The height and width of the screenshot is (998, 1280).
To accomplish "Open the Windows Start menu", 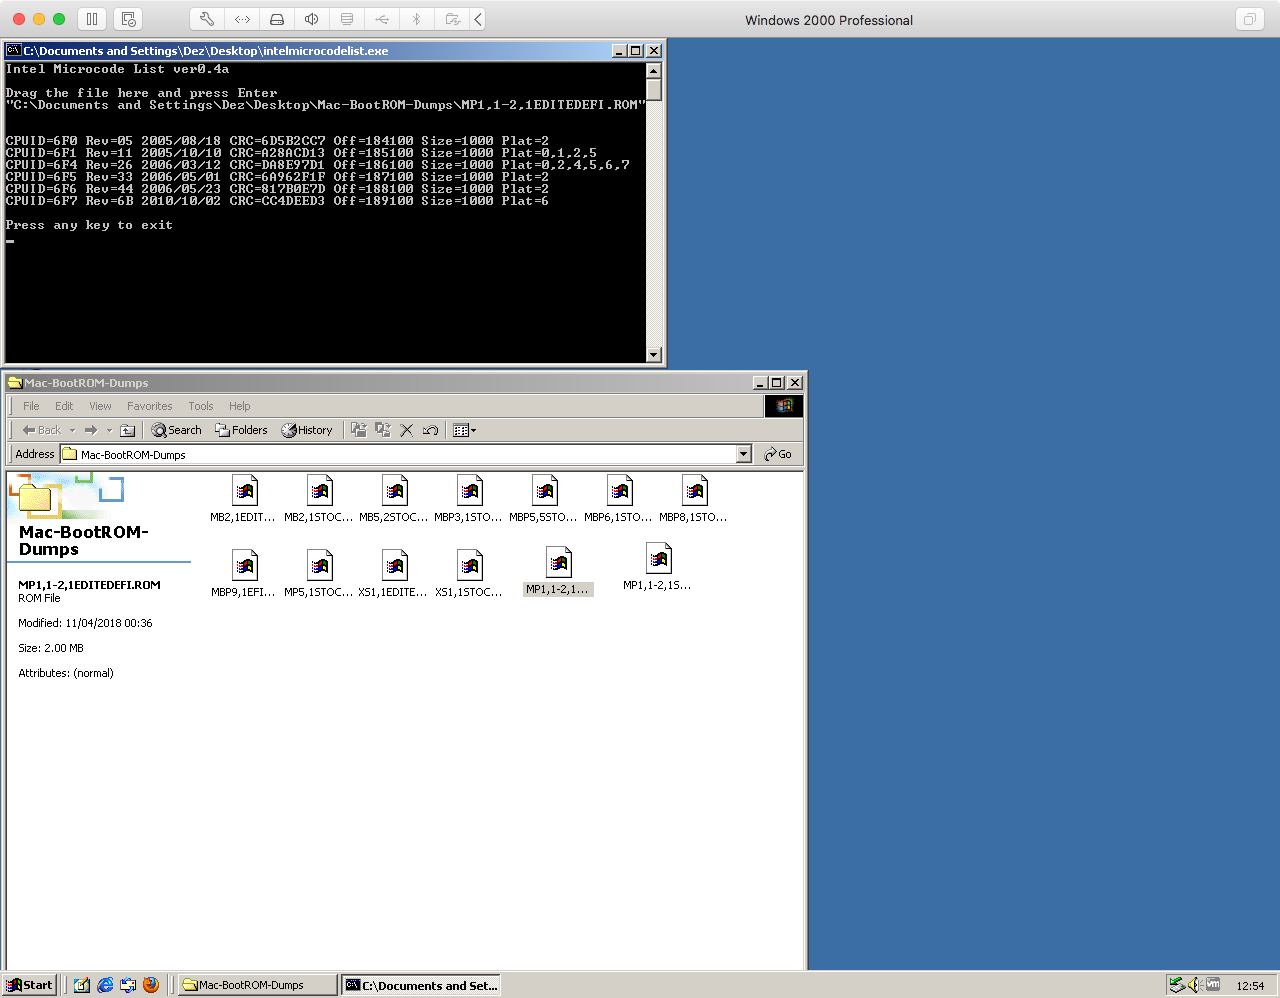I will [29, 985].
